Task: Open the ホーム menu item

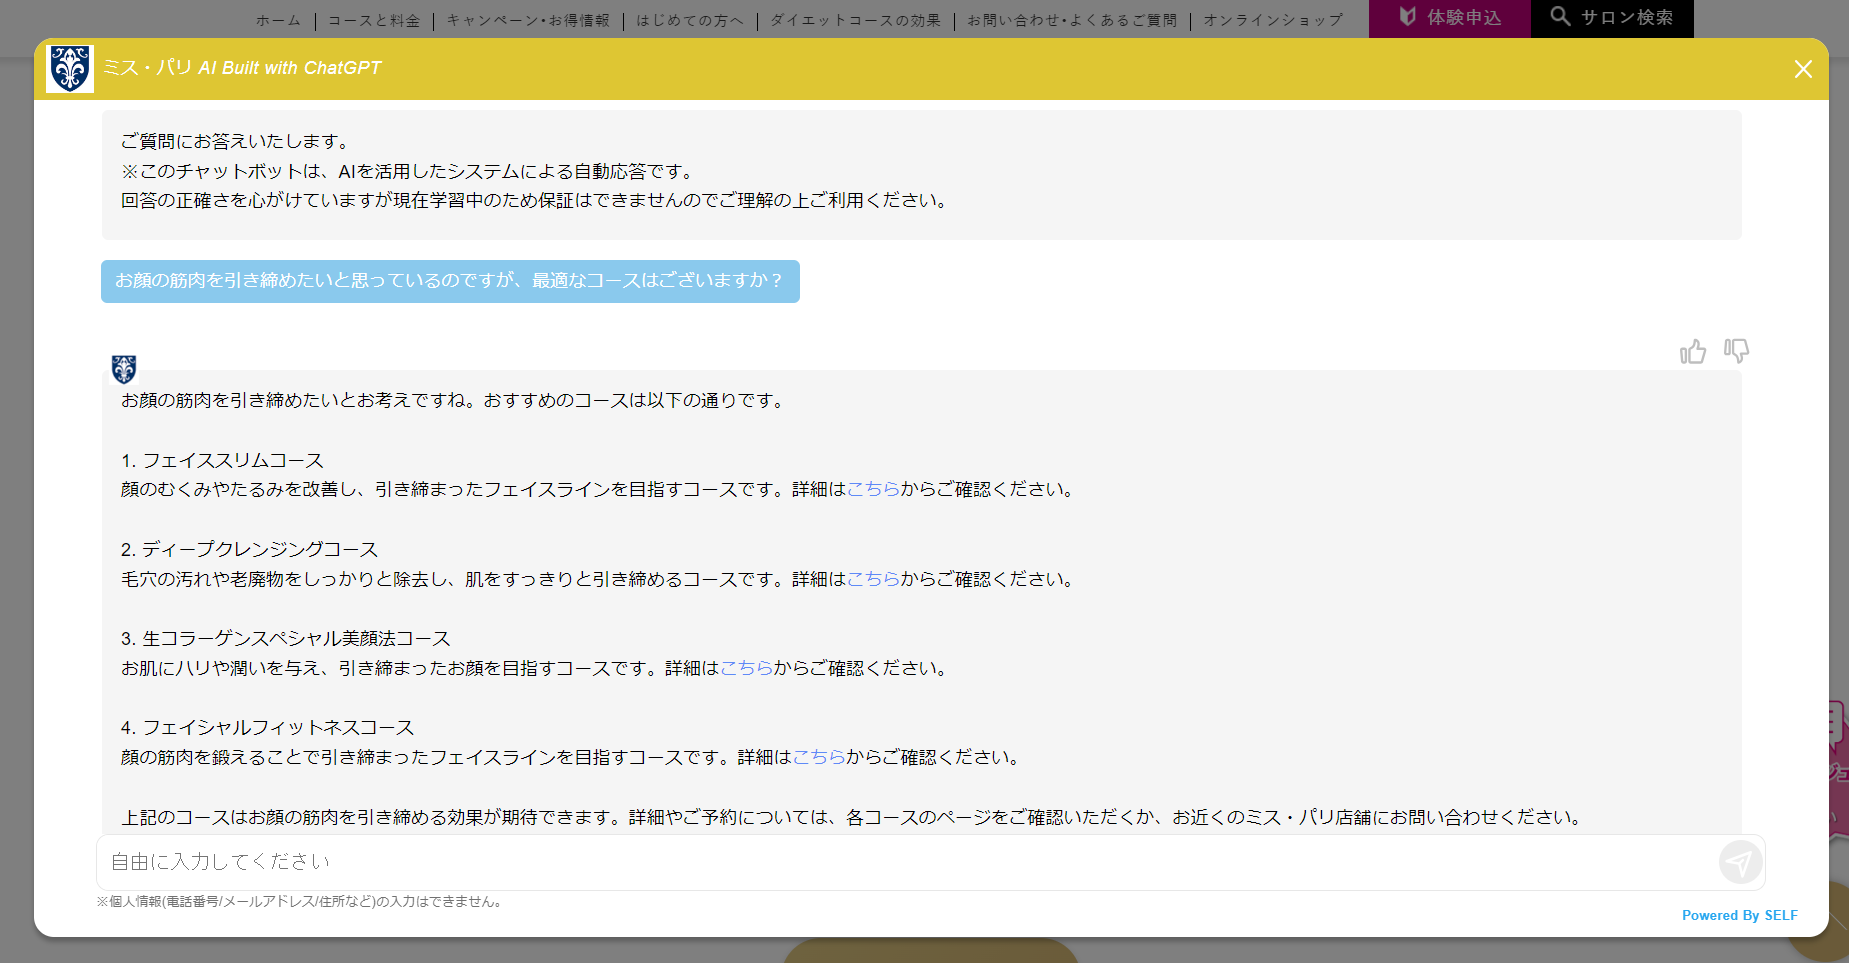Action: [278, 20]
